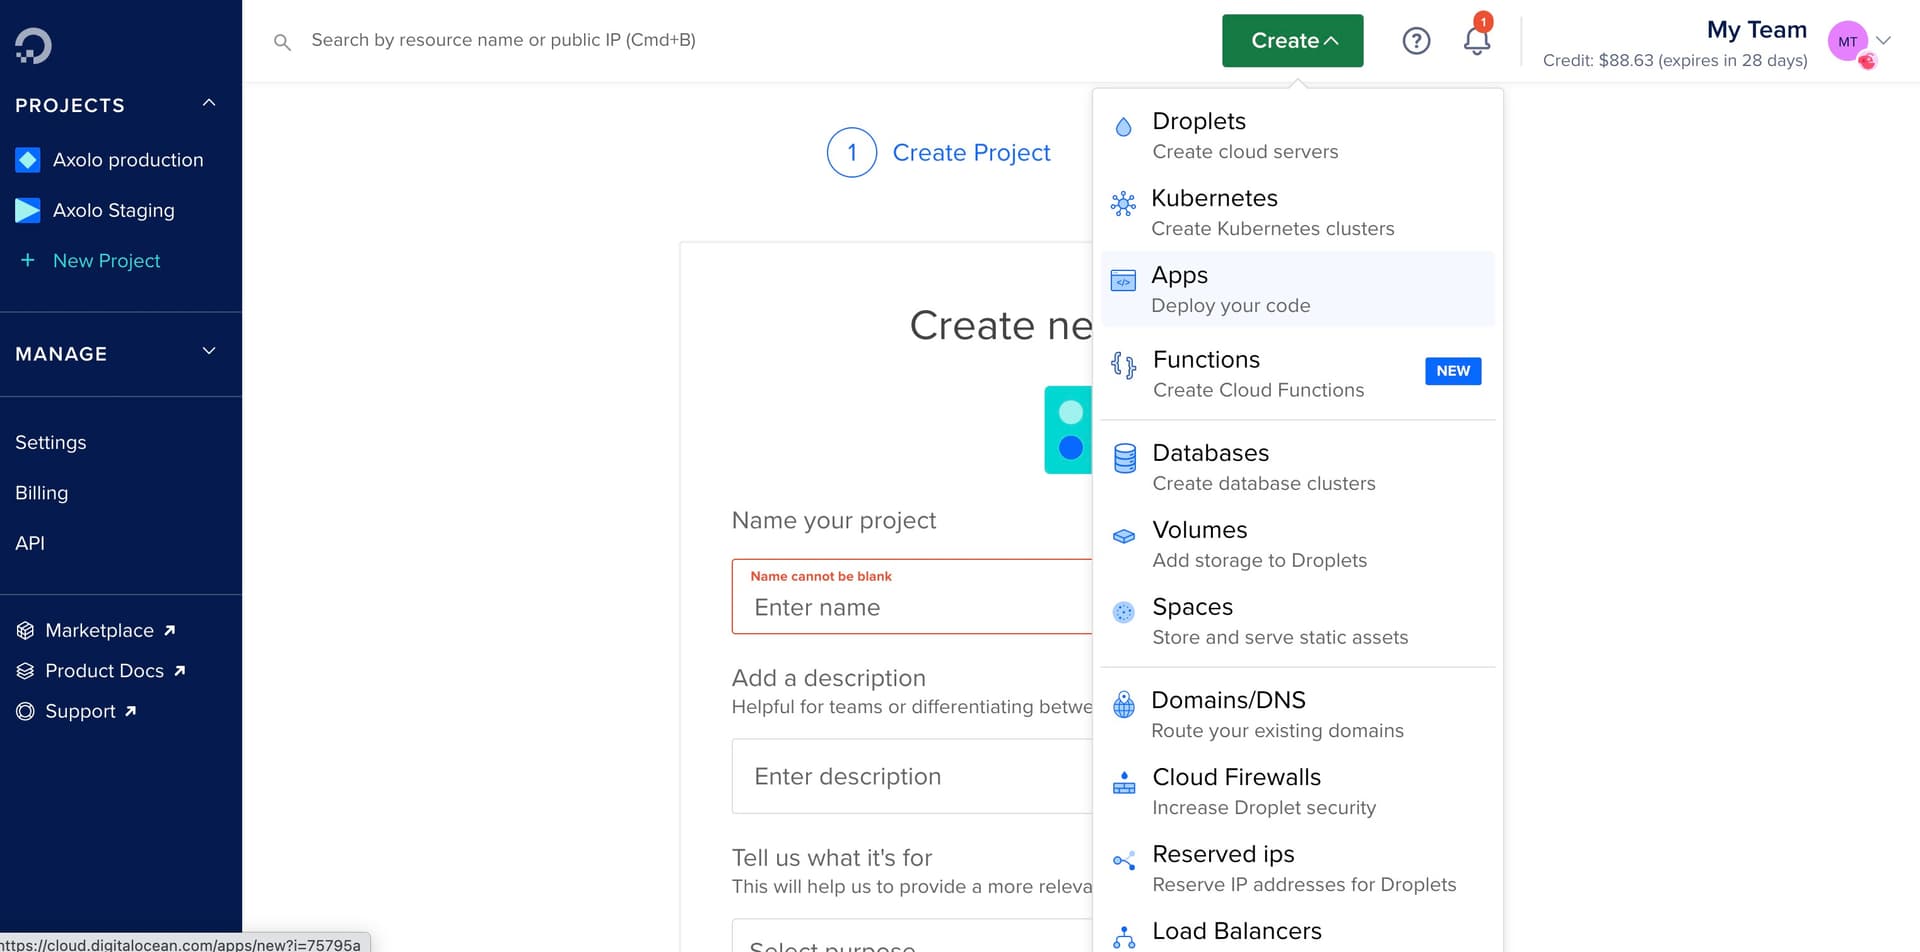Click the DigitalOcean logo icon
1920x952 pixels.
coord(33,45)
